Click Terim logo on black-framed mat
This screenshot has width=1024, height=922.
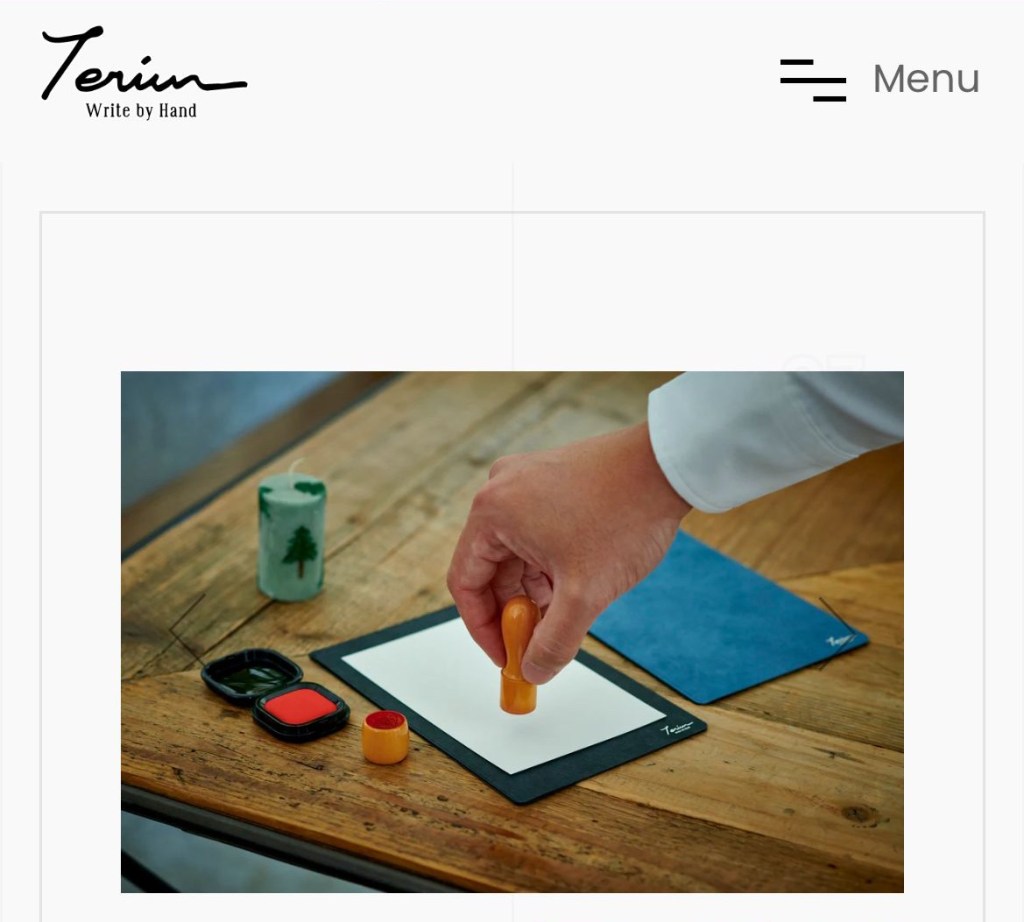tap(676, 729)
